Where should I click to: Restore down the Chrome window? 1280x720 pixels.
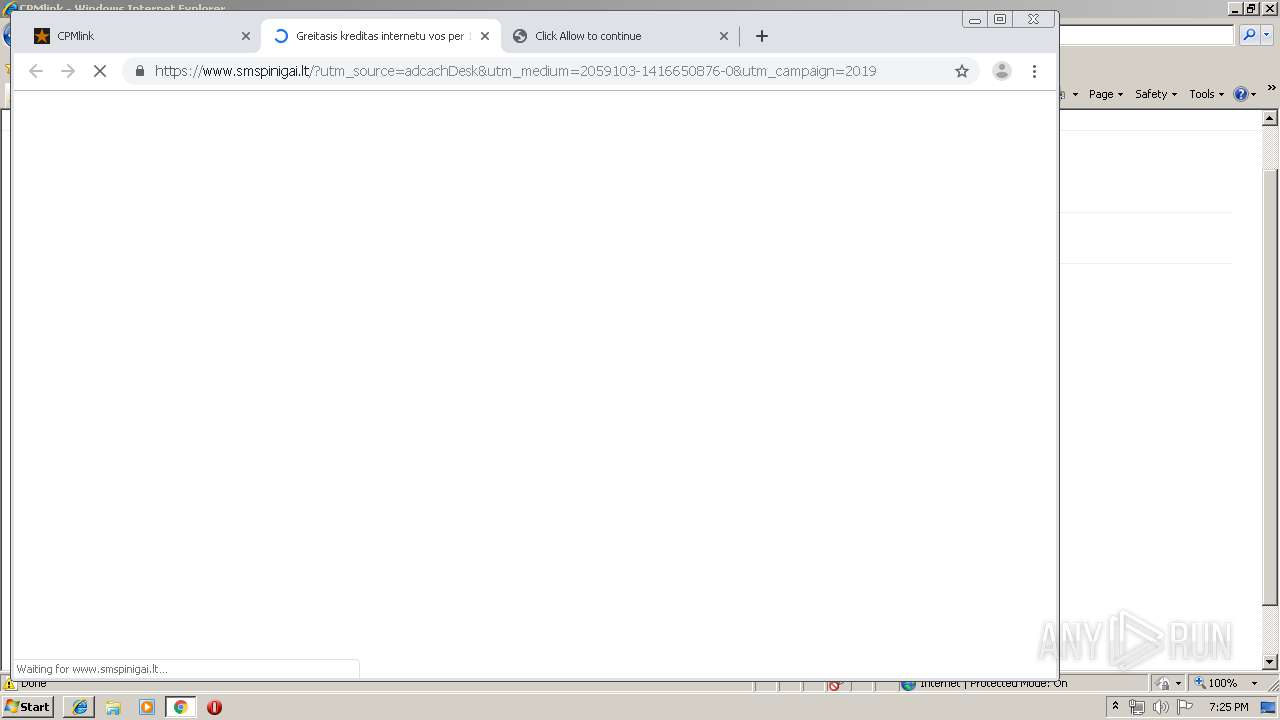click(1000, 19)
